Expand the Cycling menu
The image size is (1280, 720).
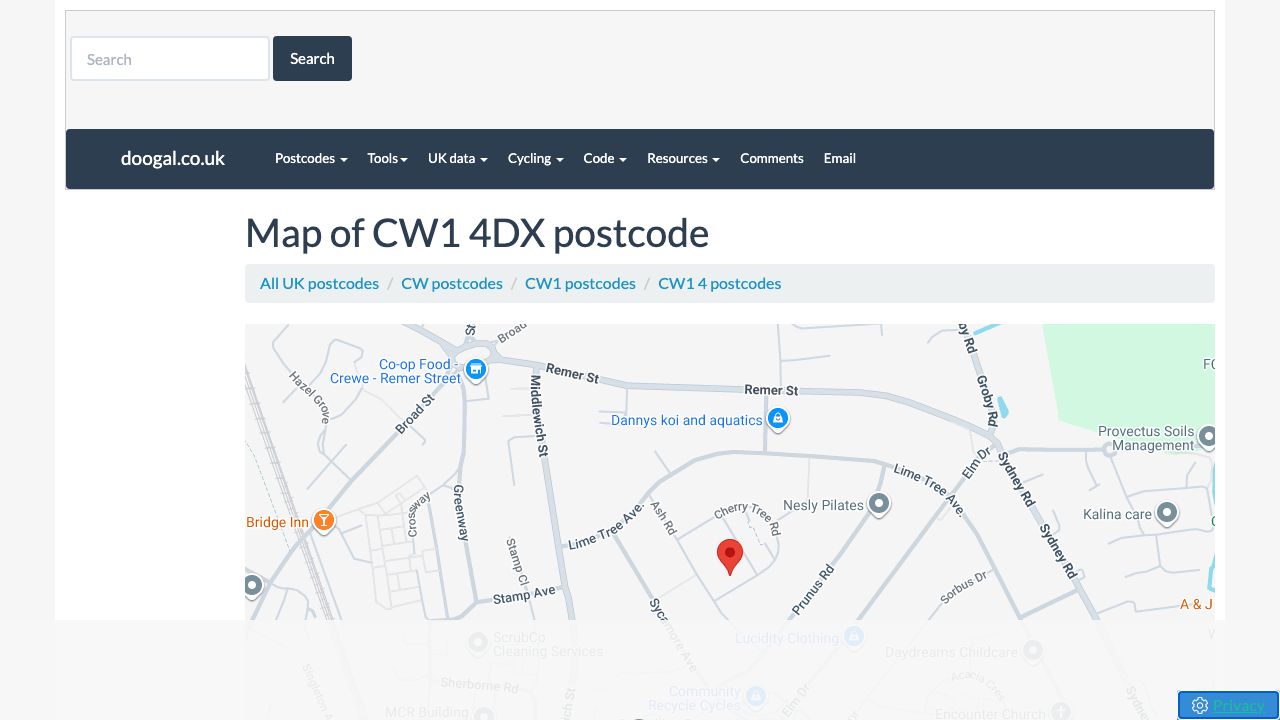tap(535, 158)
